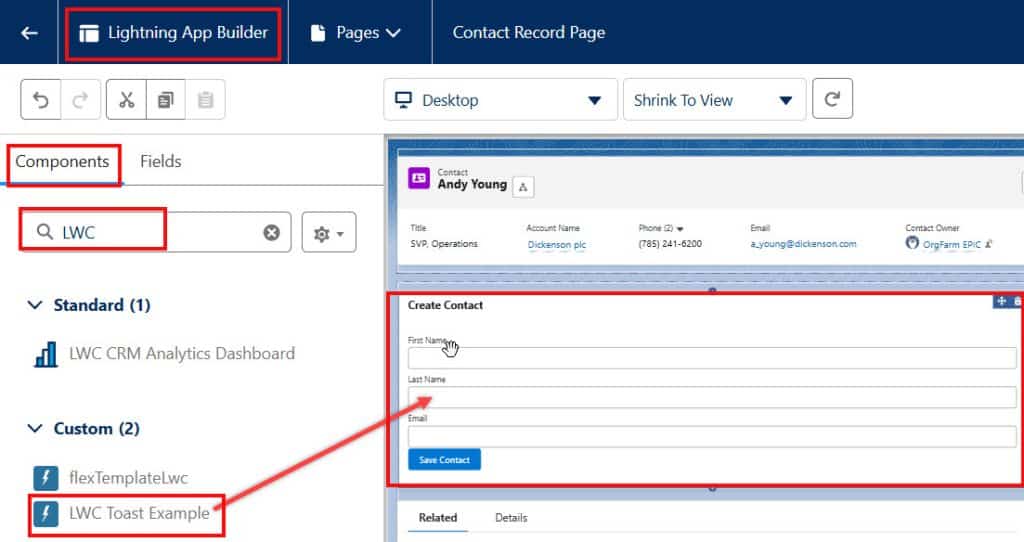Collapse the Custom (2) section
The height and width of the screenshot is (542, 1024).
(35, 428)
